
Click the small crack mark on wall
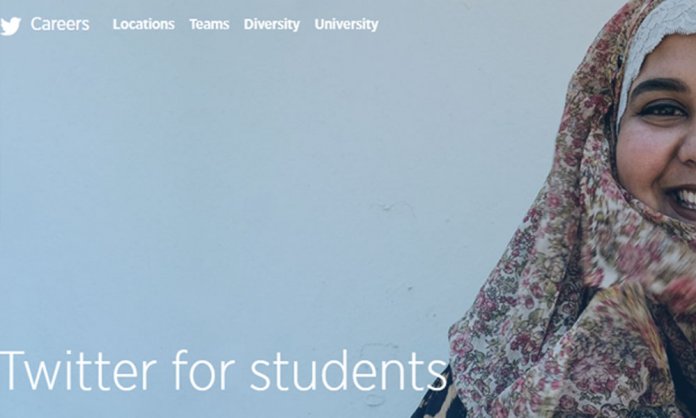393,206
